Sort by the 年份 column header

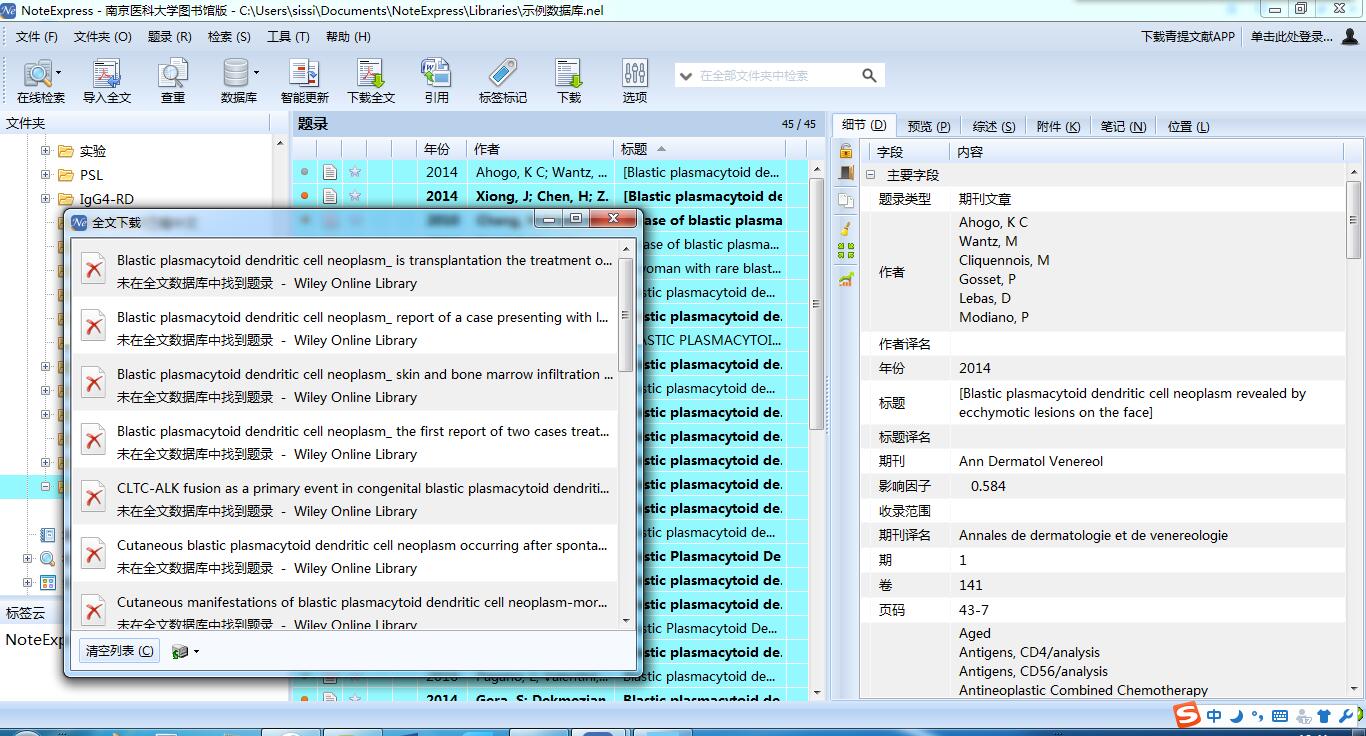coord(442,149)
